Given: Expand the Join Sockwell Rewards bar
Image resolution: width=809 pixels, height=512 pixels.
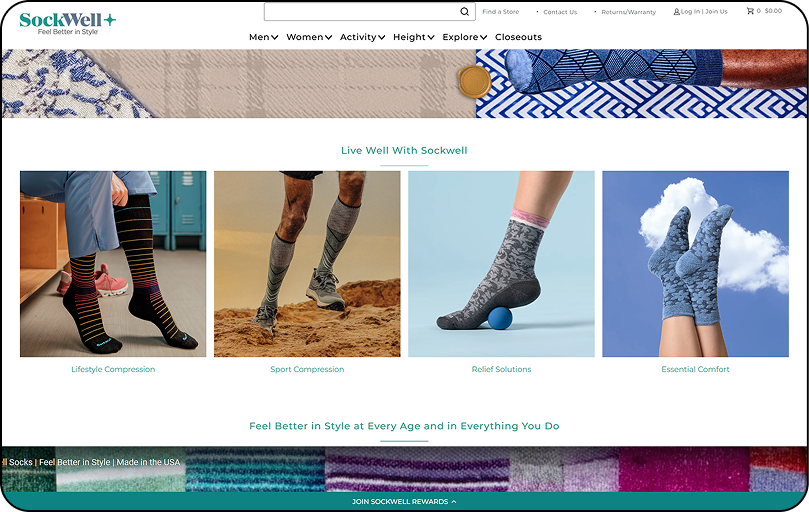Looking at the screenshot, I should coord(404,501).
